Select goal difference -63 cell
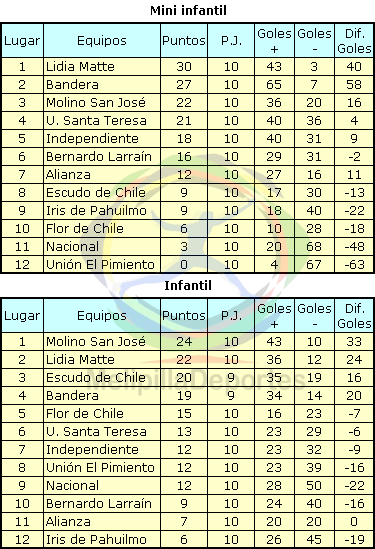The width and height of the screenshot is (375, 549). point(354,264)
